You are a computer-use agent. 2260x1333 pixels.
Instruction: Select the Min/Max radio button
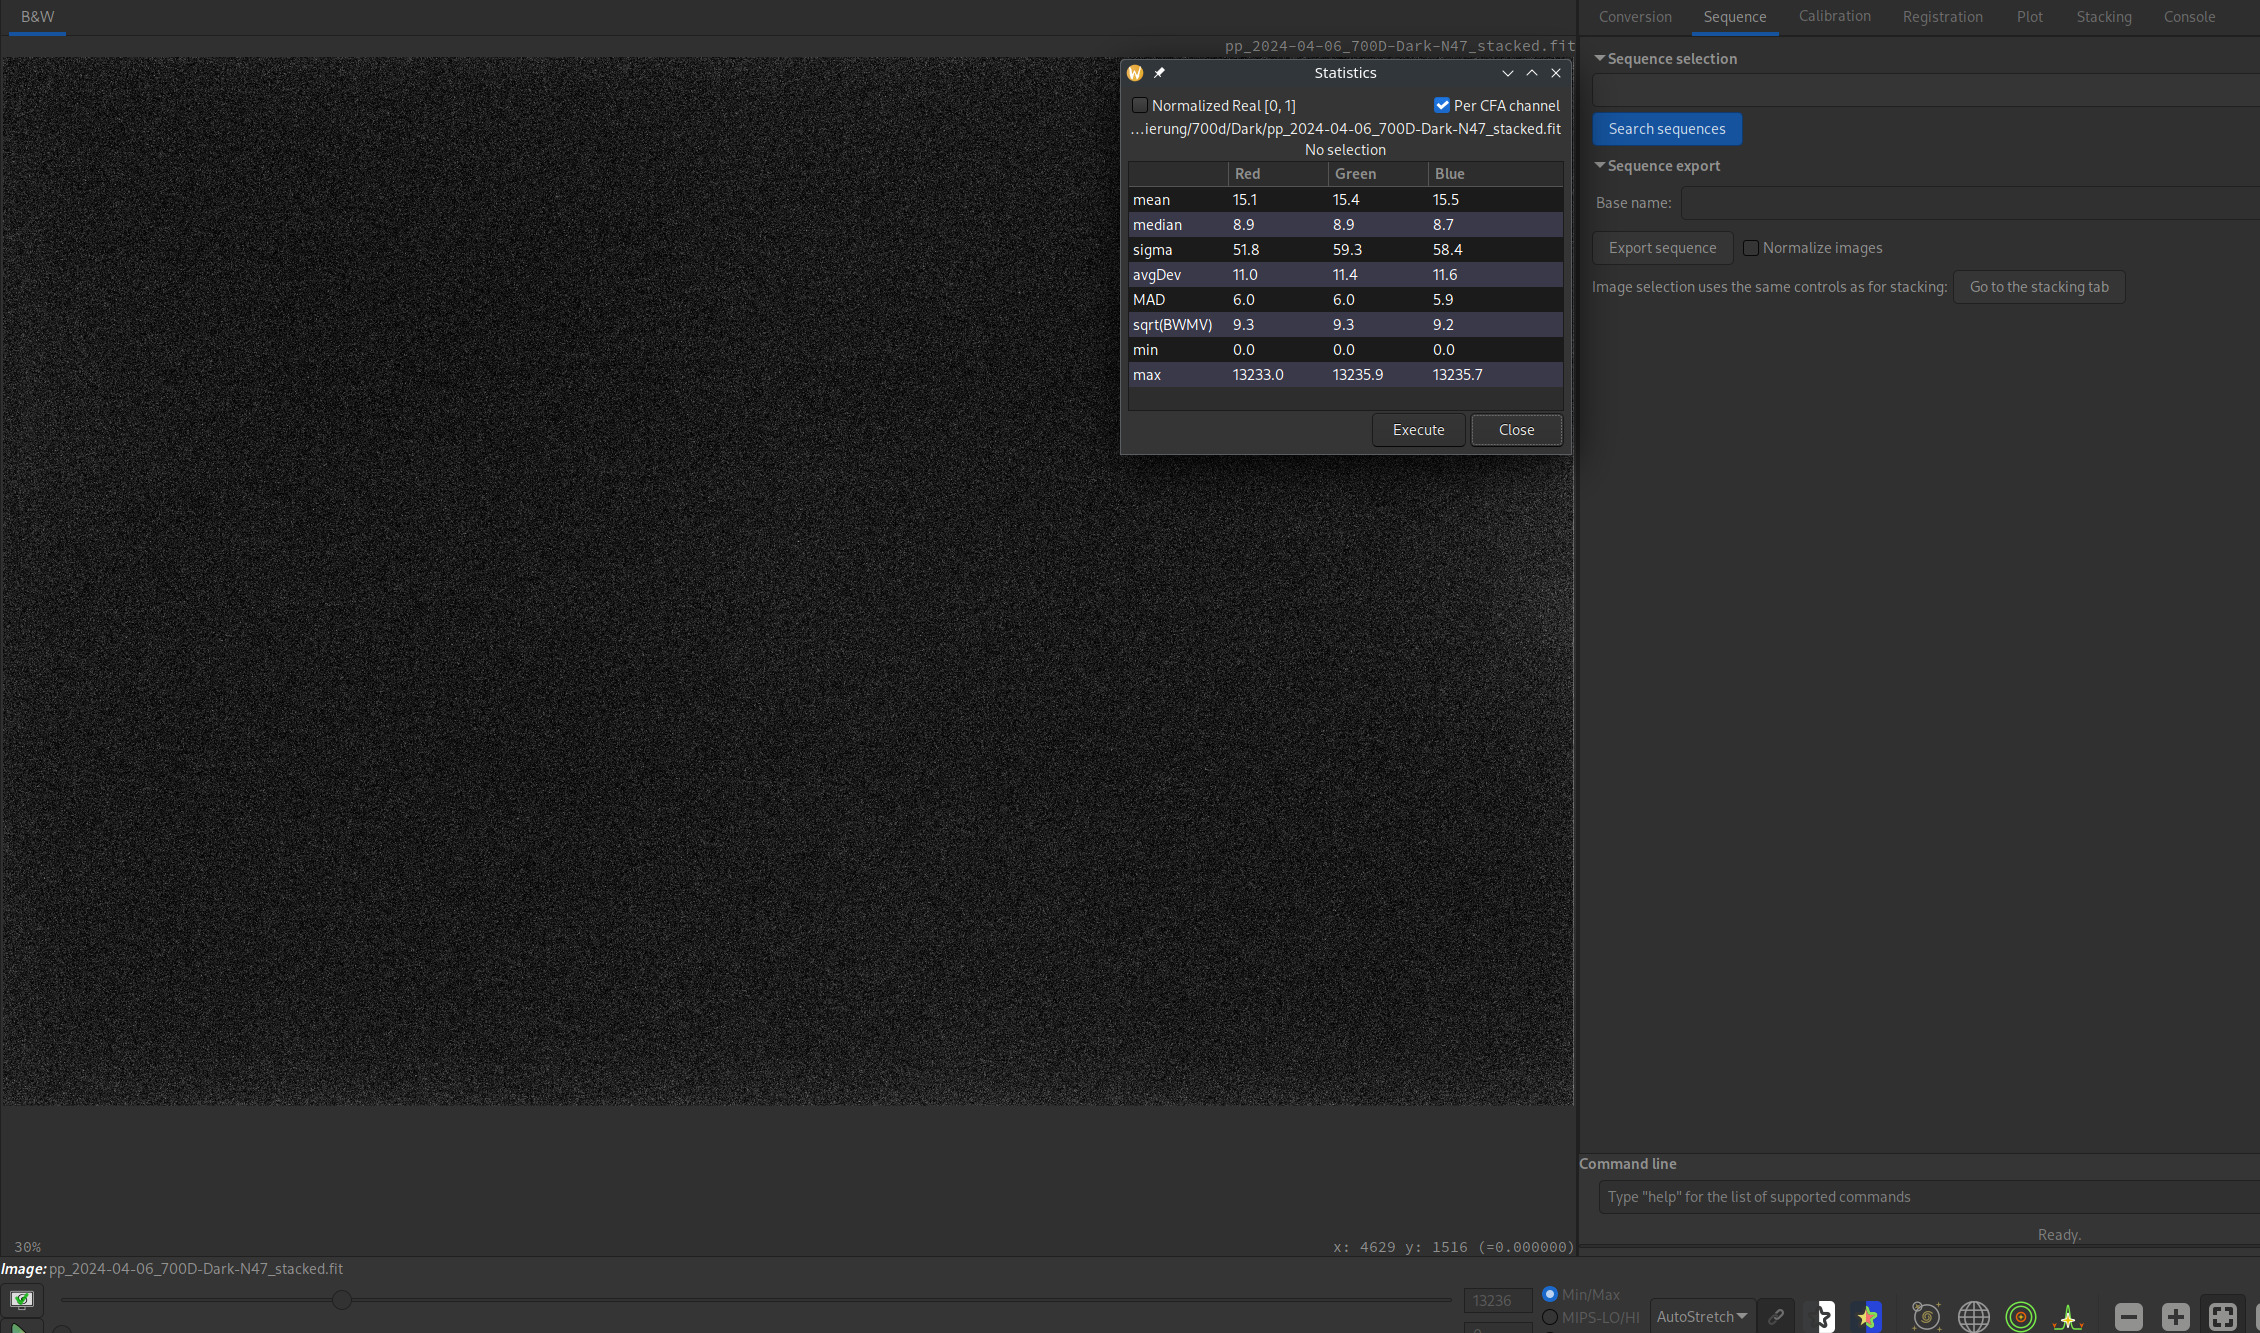1550,1294
